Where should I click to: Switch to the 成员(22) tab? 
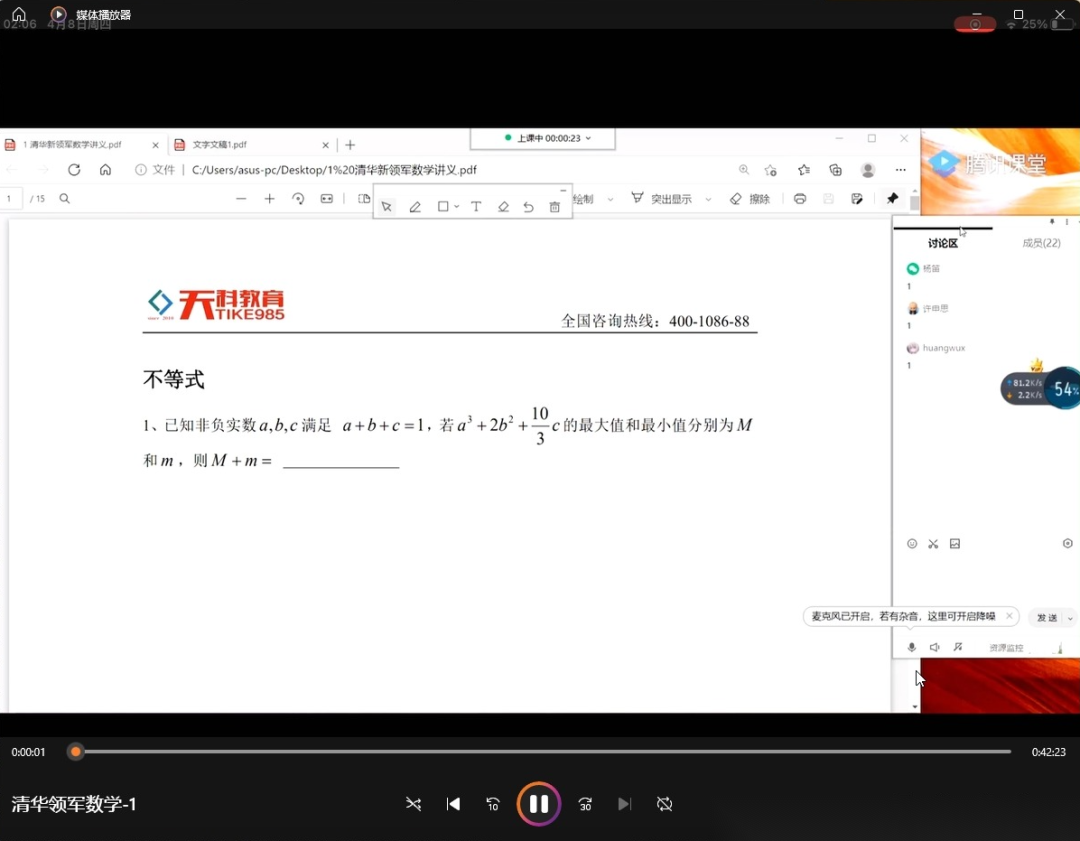click(1041, 243)
